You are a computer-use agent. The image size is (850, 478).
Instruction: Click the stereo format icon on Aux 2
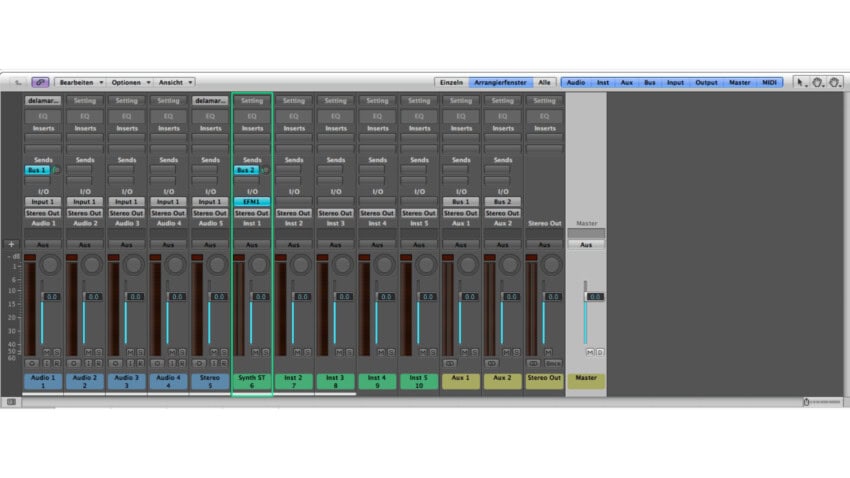pyautogui.click(x=491, y=363)
